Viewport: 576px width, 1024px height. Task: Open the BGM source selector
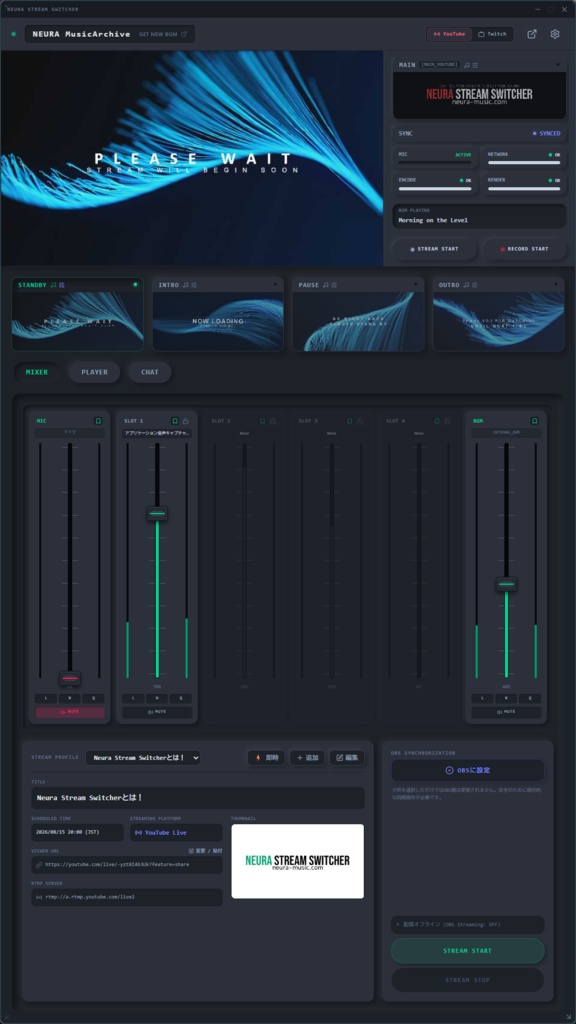pos(506,433)
